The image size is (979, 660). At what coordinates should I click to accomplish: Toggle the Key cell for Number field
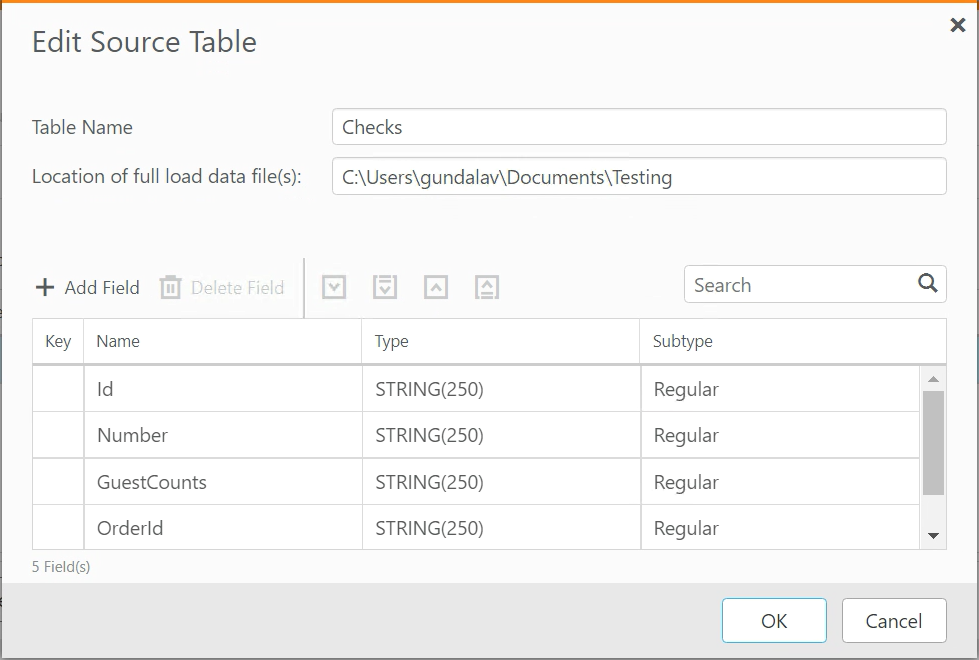click(x=58, y=435)
